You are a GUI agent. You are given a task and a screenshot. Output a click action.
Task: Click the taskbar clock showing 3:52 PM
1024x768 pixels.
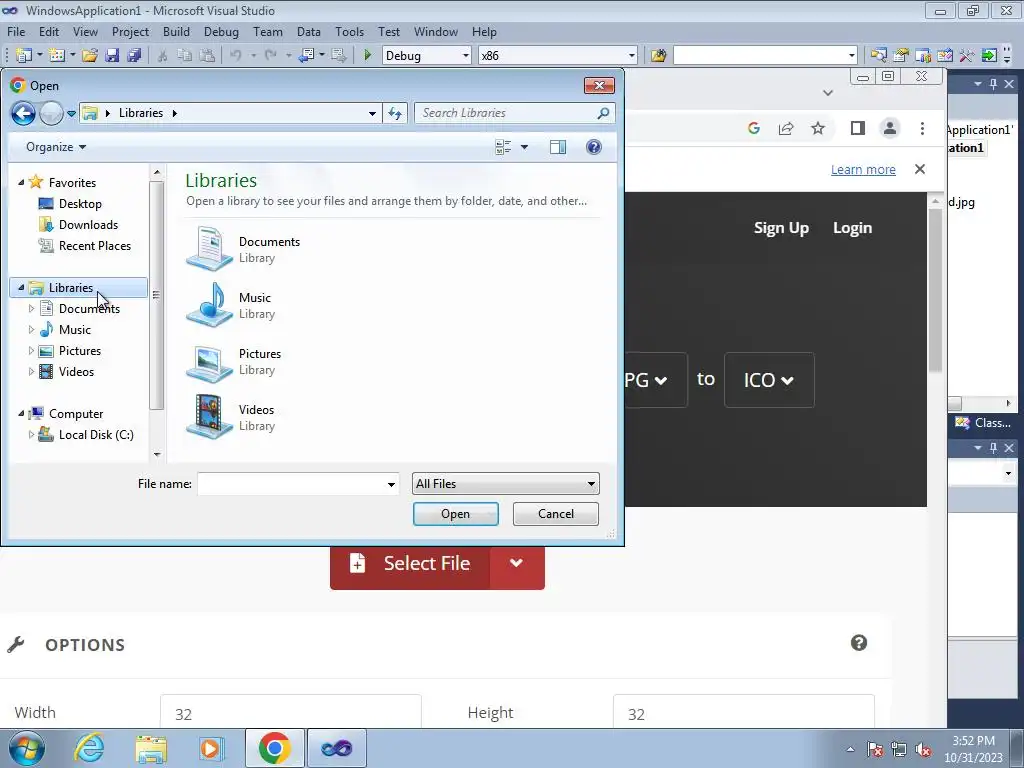point(972,749)
